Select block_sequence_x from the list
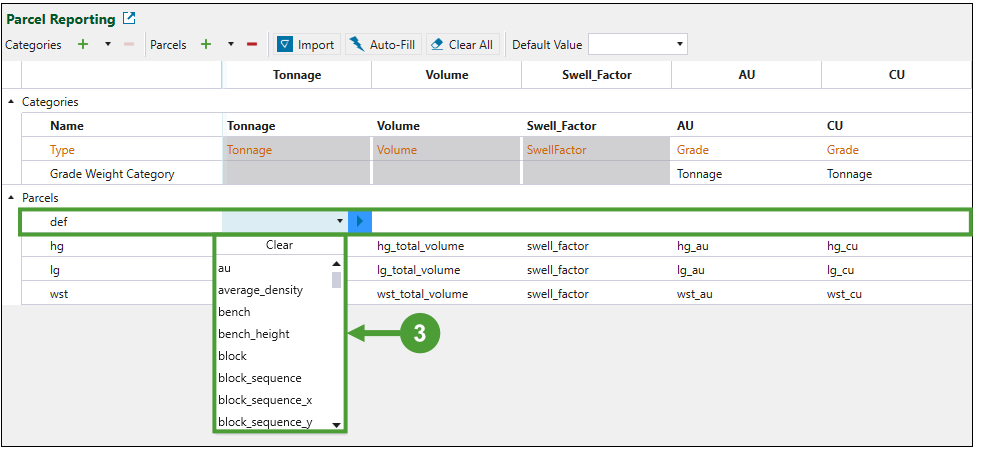This screenshot has height=452, width=983. coord(265,400)
